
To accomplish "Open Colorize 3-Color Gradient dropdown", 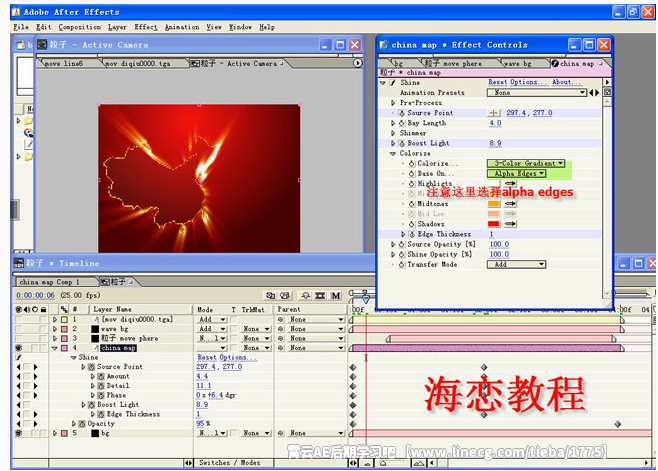I will click(526, 163).
